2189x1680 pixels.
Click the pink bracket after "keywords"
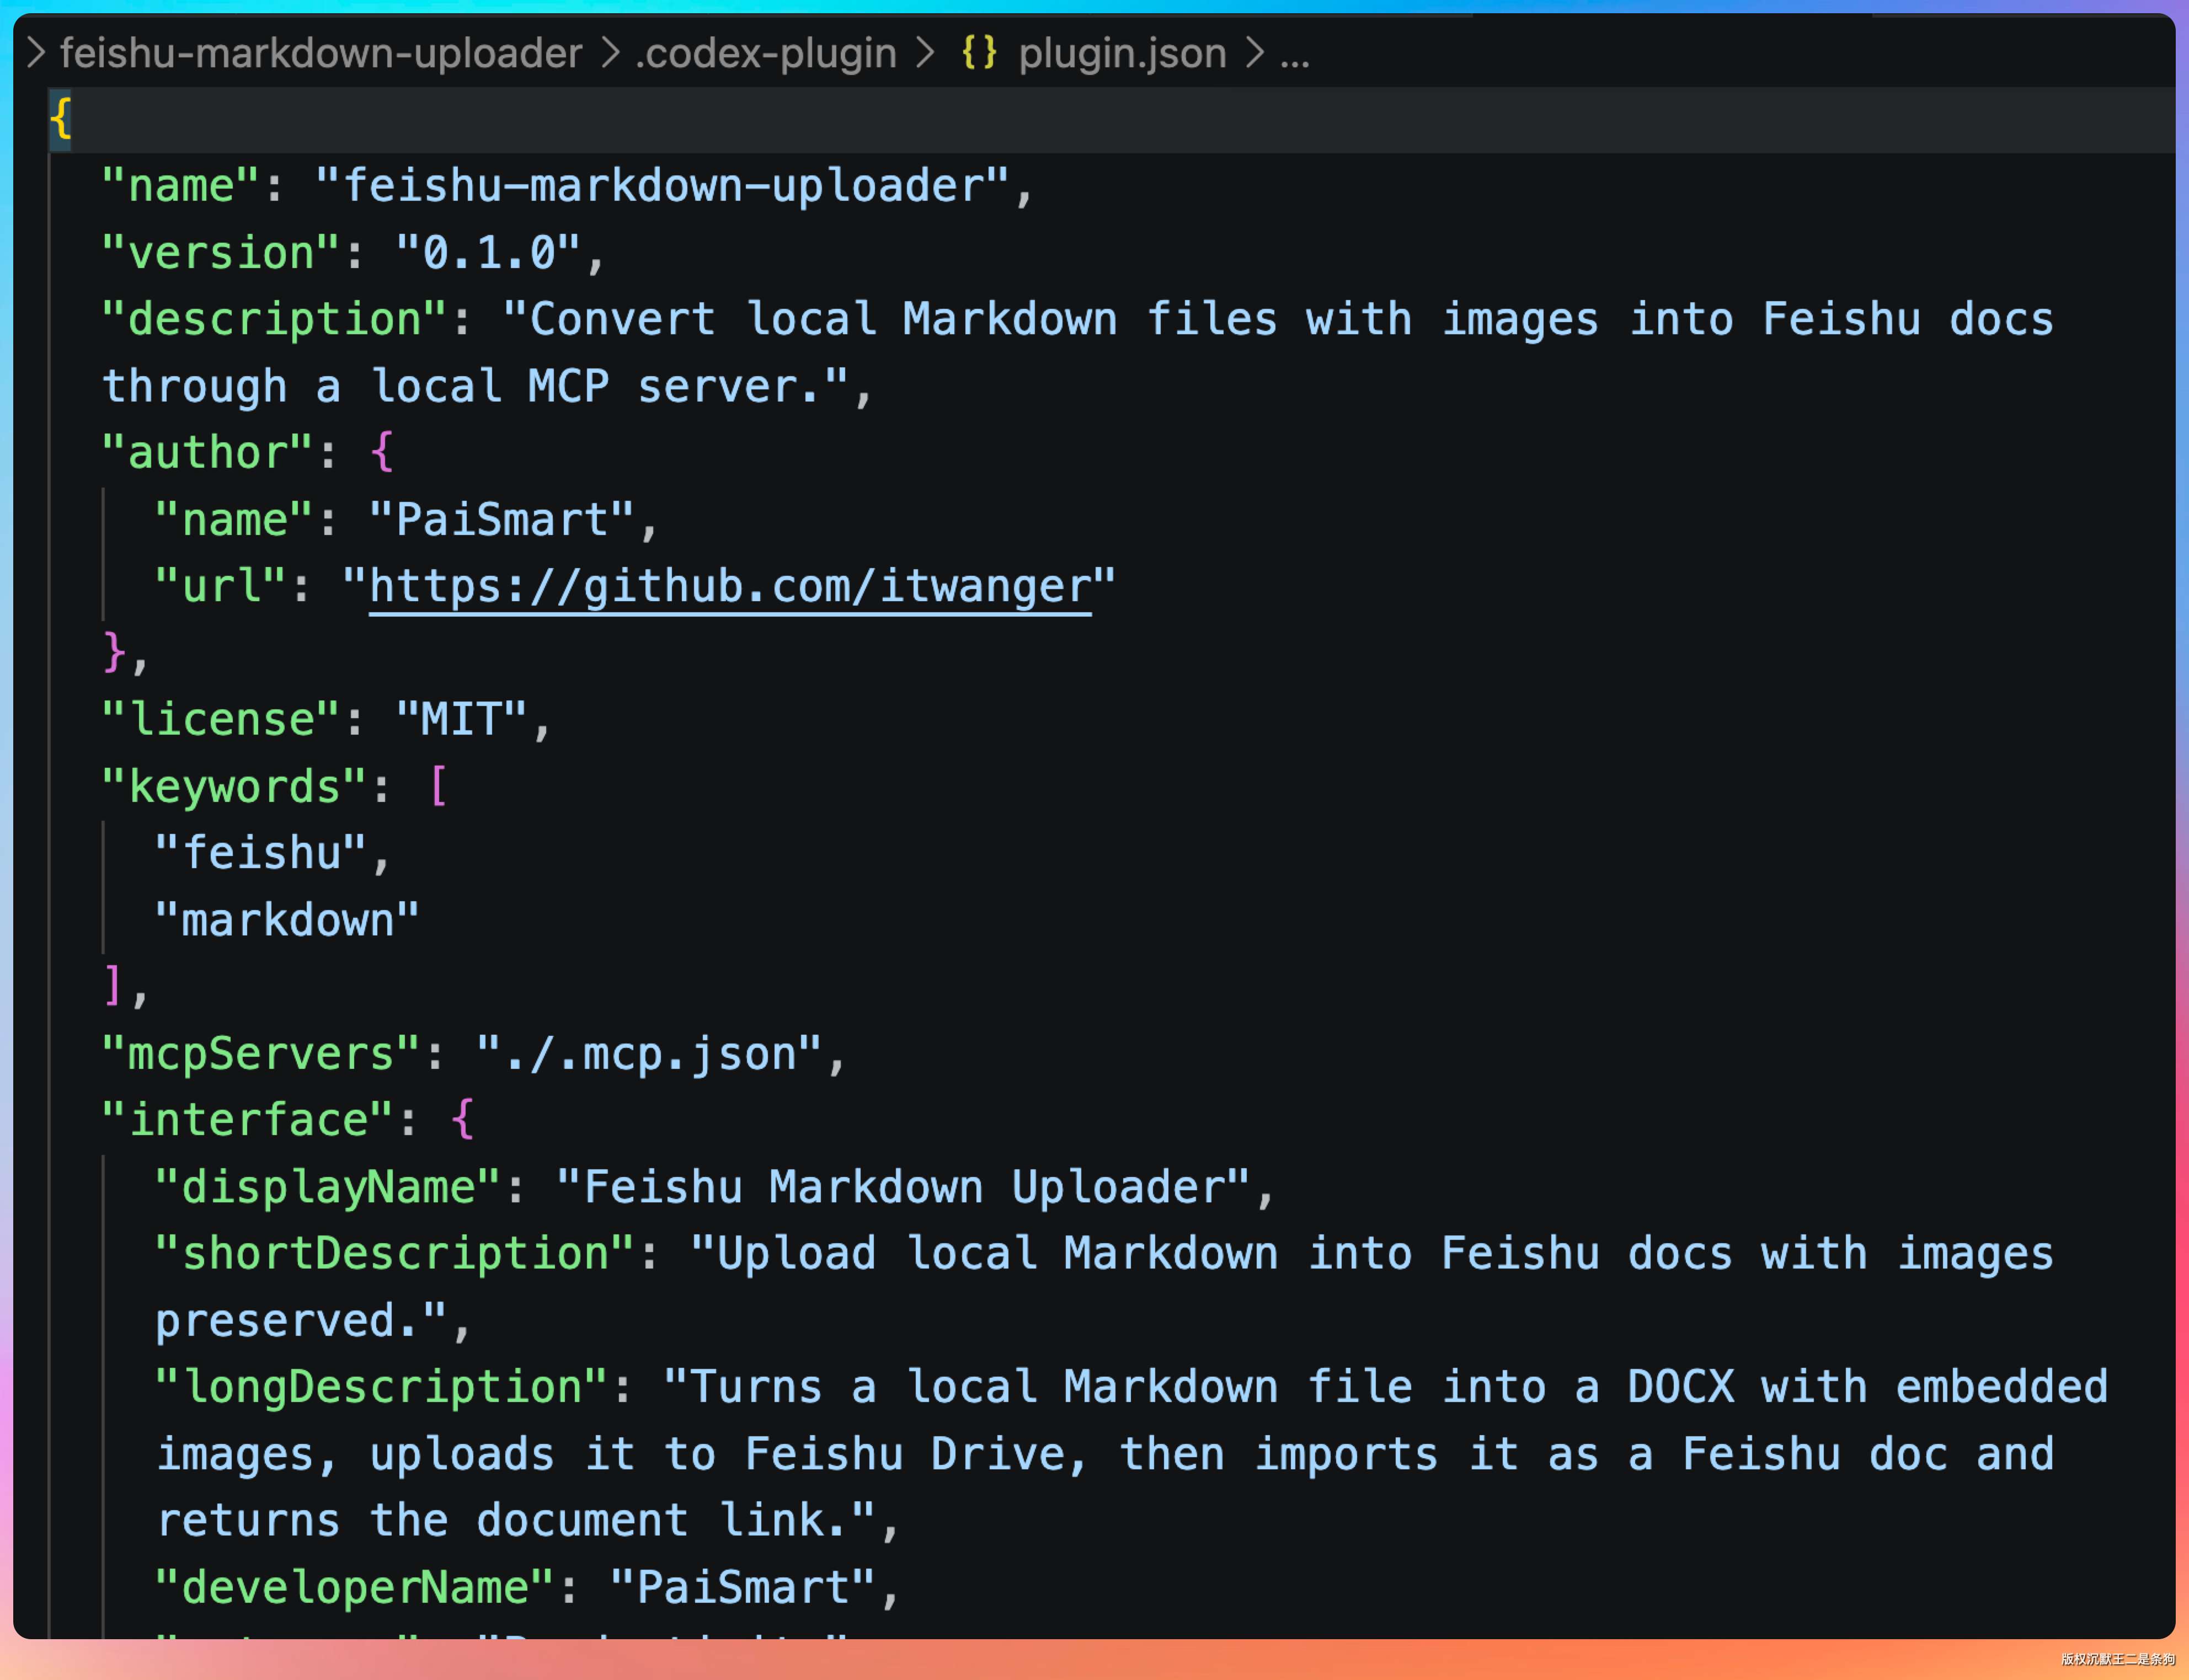[x=438, y=786]
